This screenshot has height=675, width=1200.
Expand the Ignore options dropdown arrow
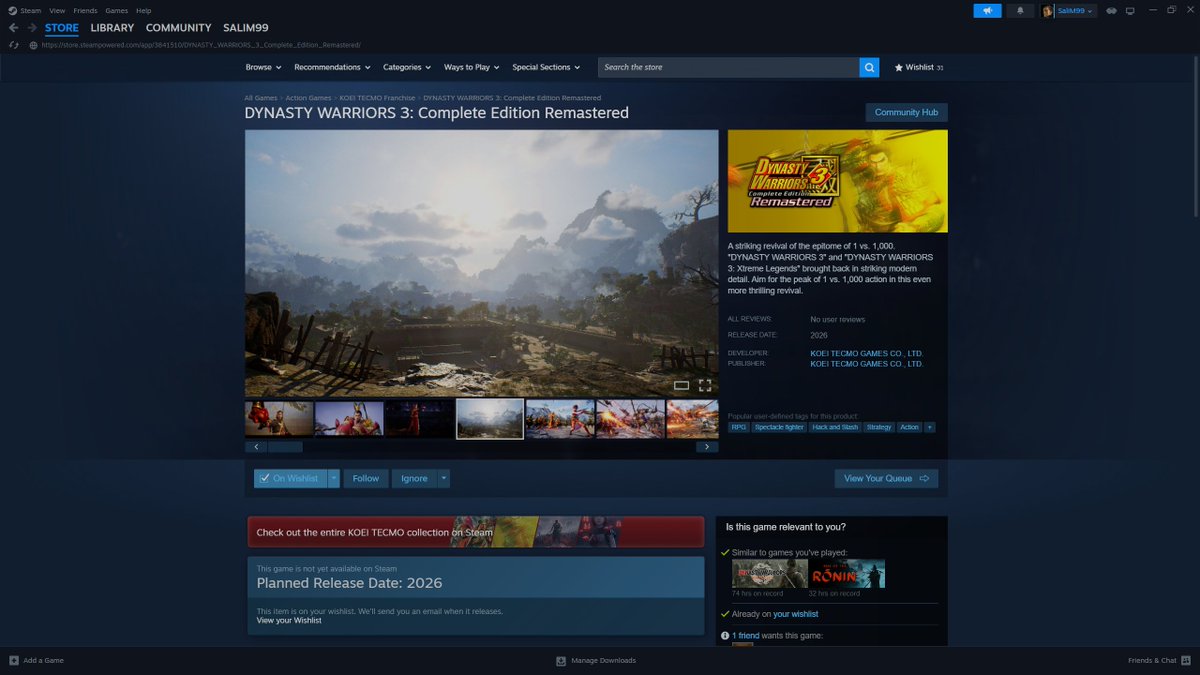pos(444,478)
